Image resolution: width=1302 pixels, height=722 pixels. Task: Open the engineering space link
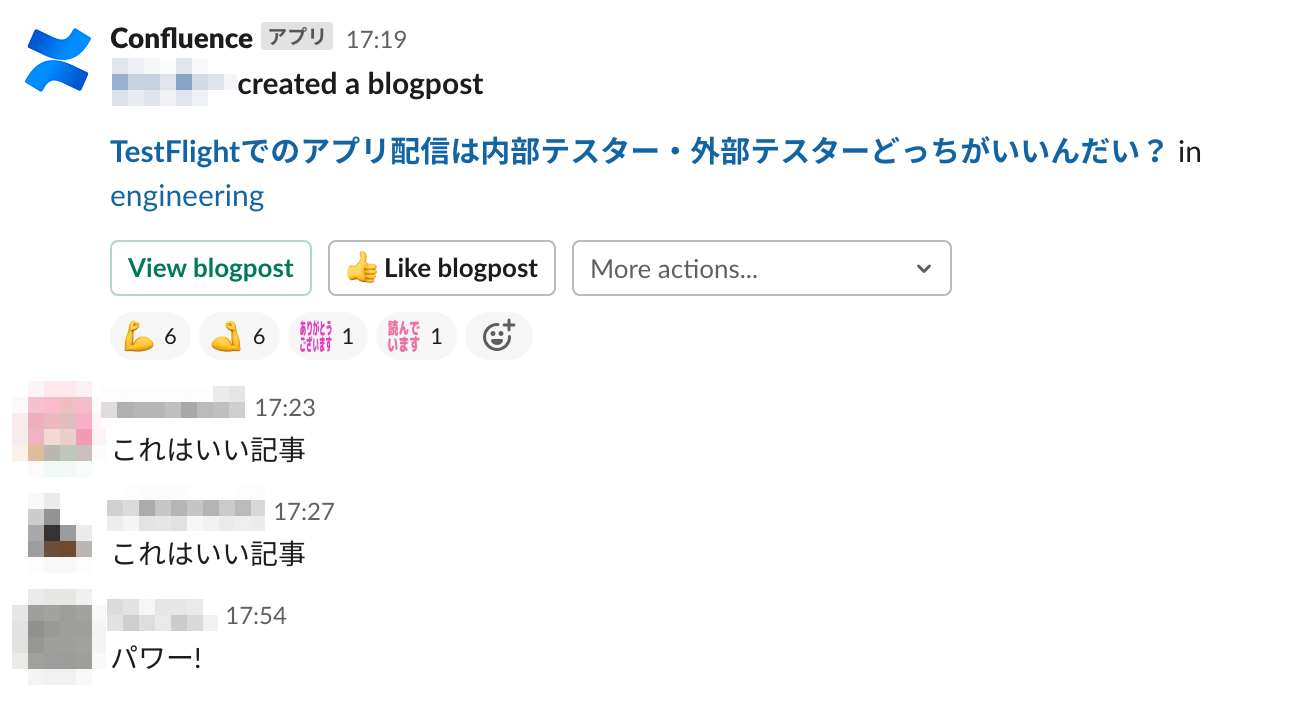tap(187, 196)
